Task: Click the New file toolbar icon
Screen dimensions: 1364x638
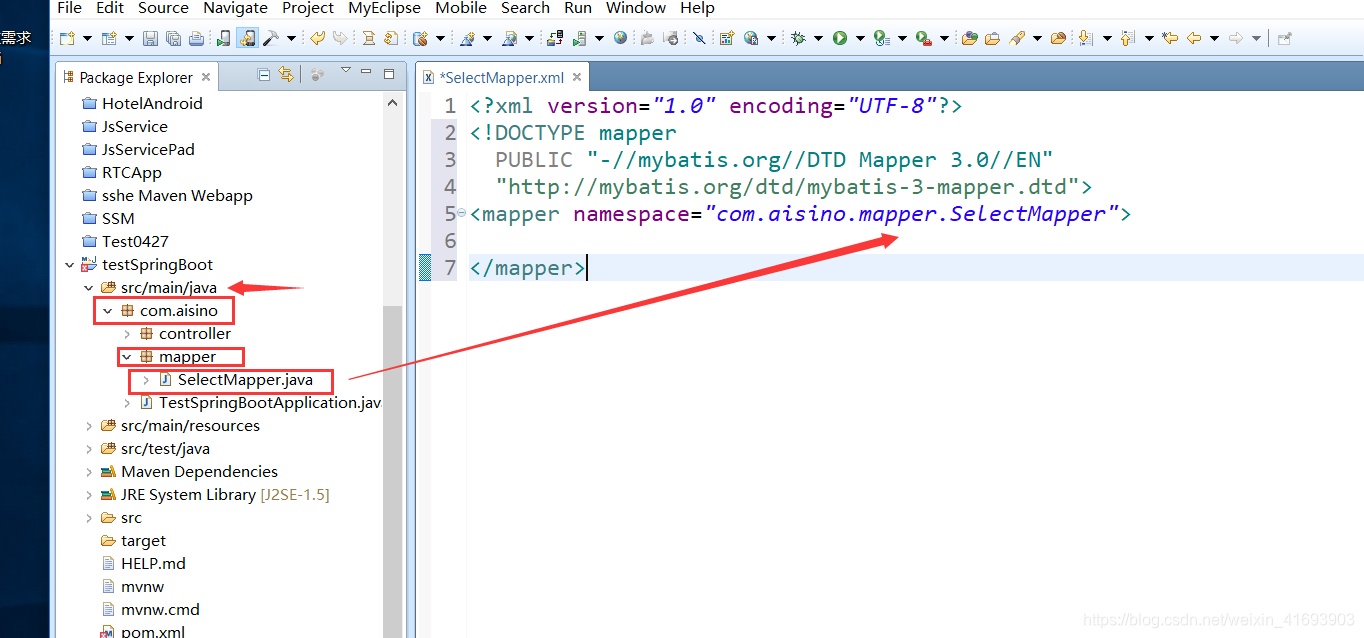Action: tap(67, 38)
